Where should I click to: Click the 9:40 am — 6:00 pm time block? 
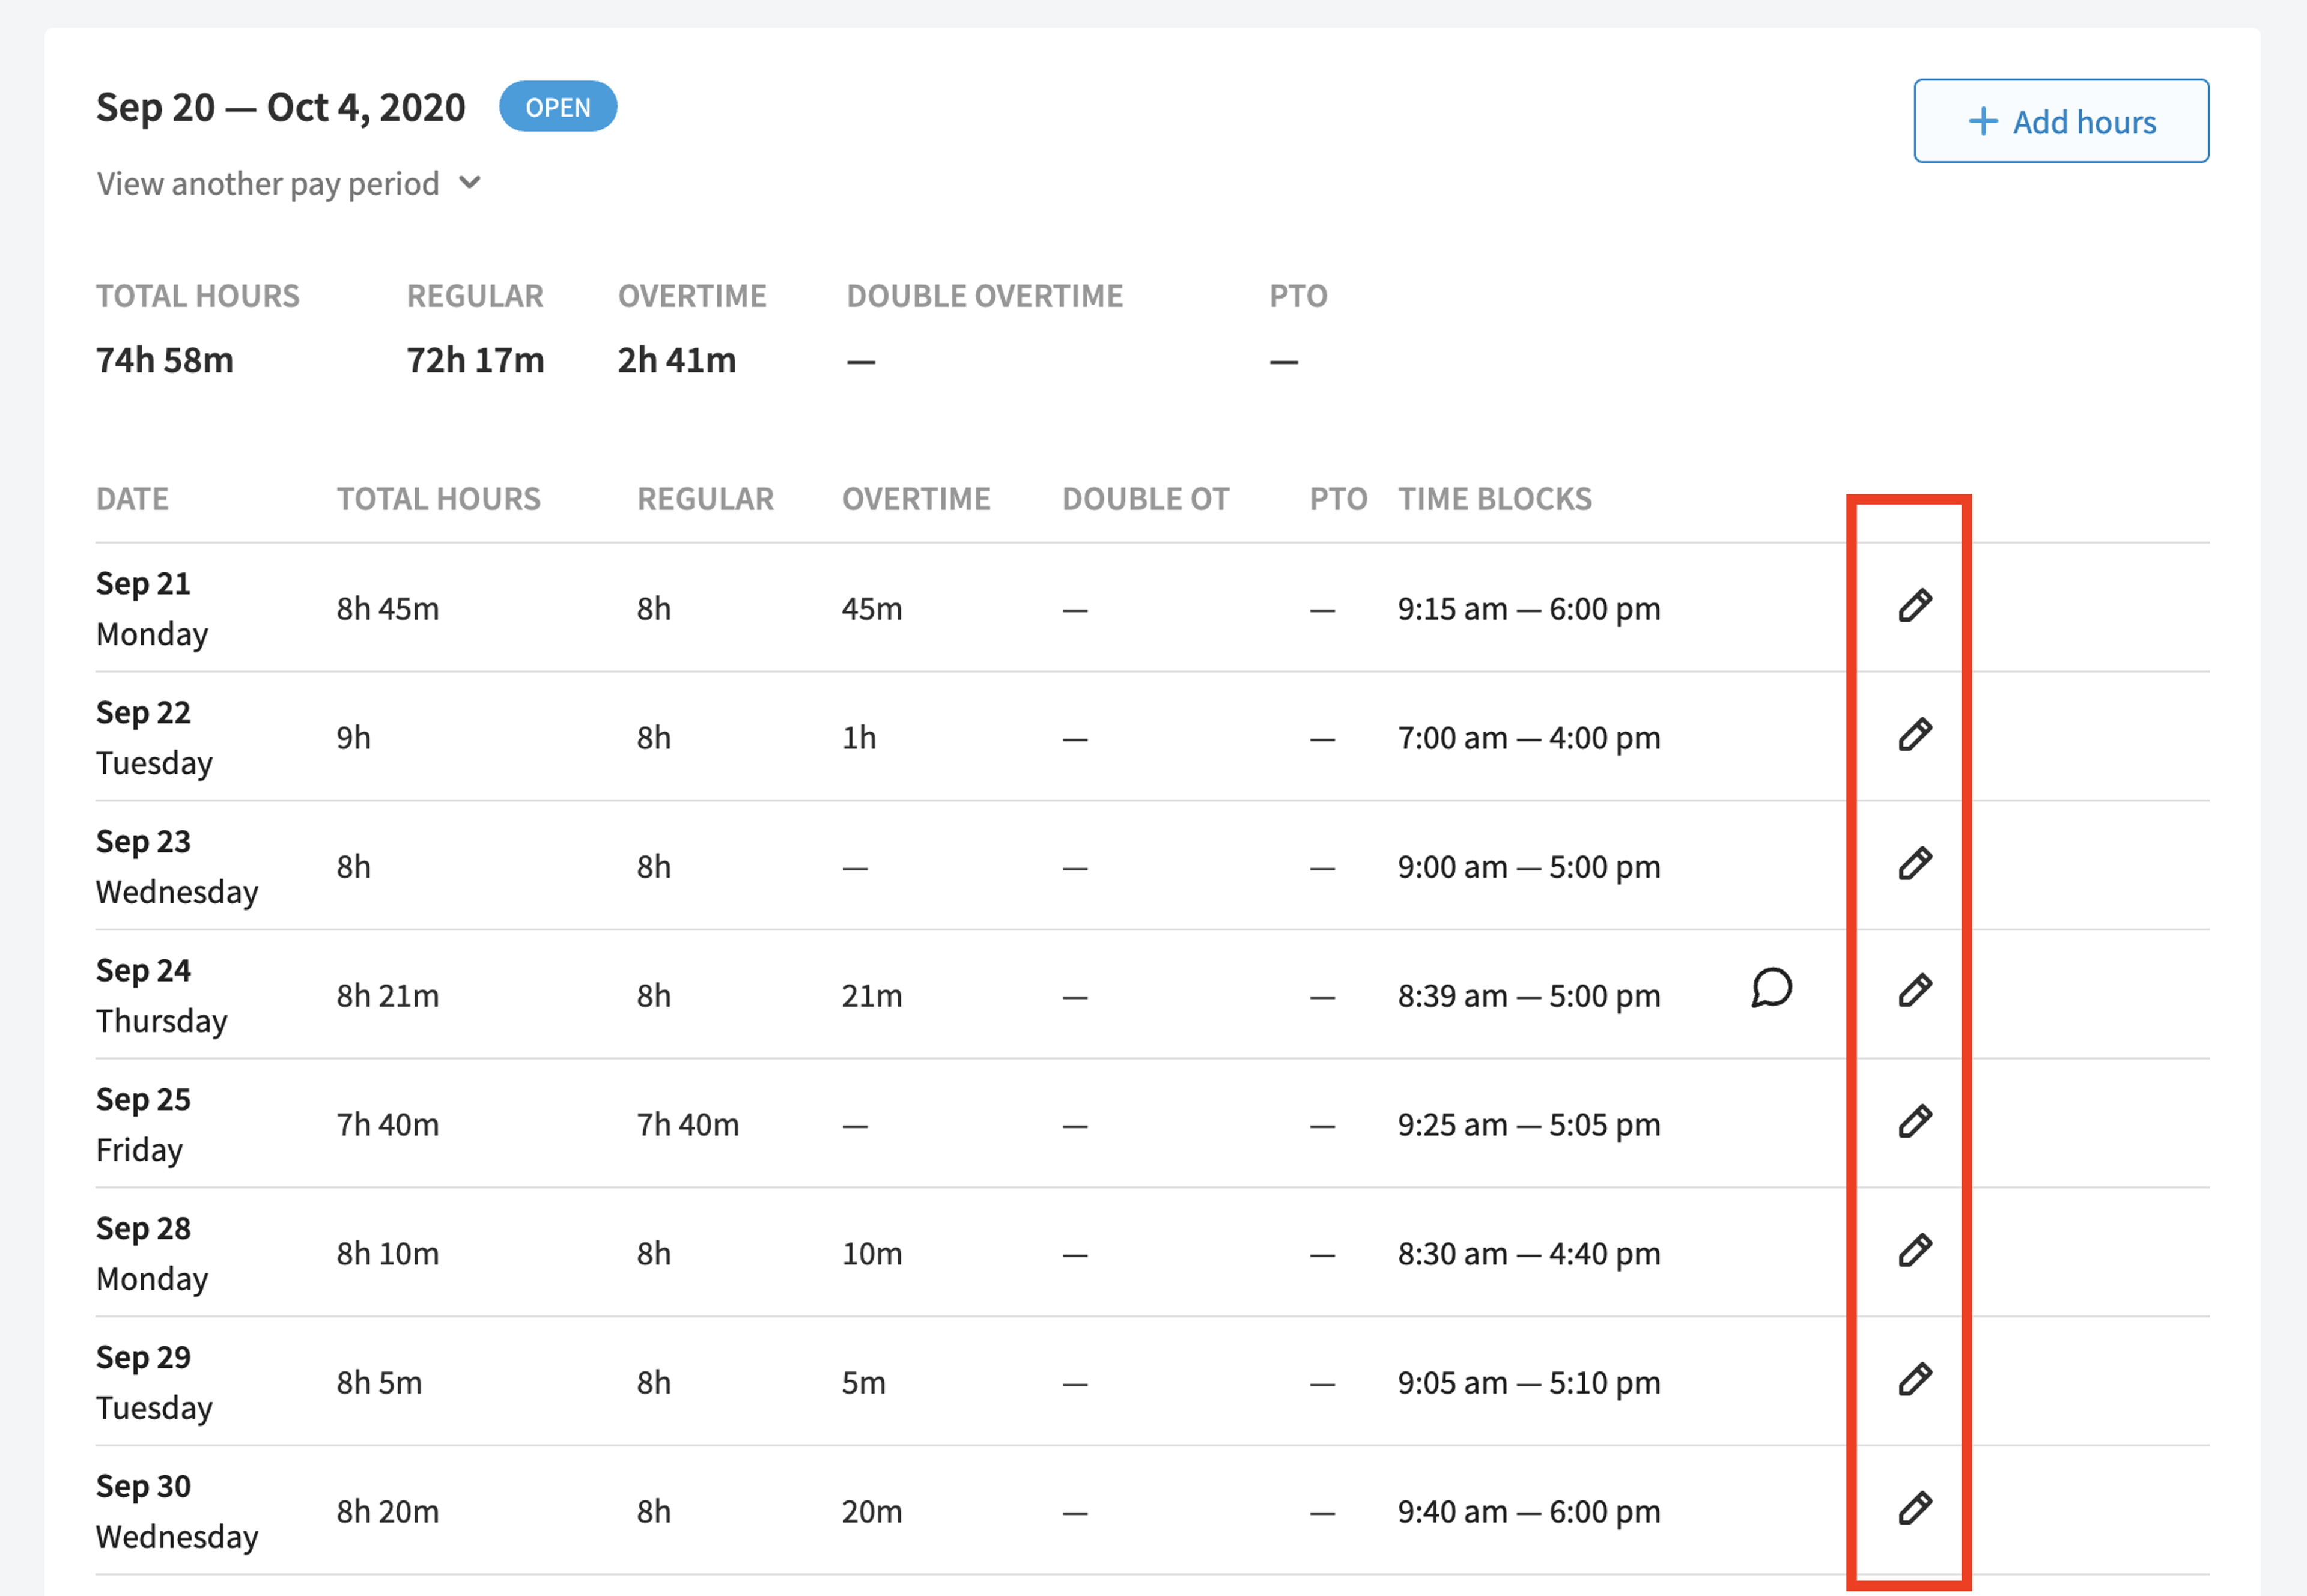1529,1512
